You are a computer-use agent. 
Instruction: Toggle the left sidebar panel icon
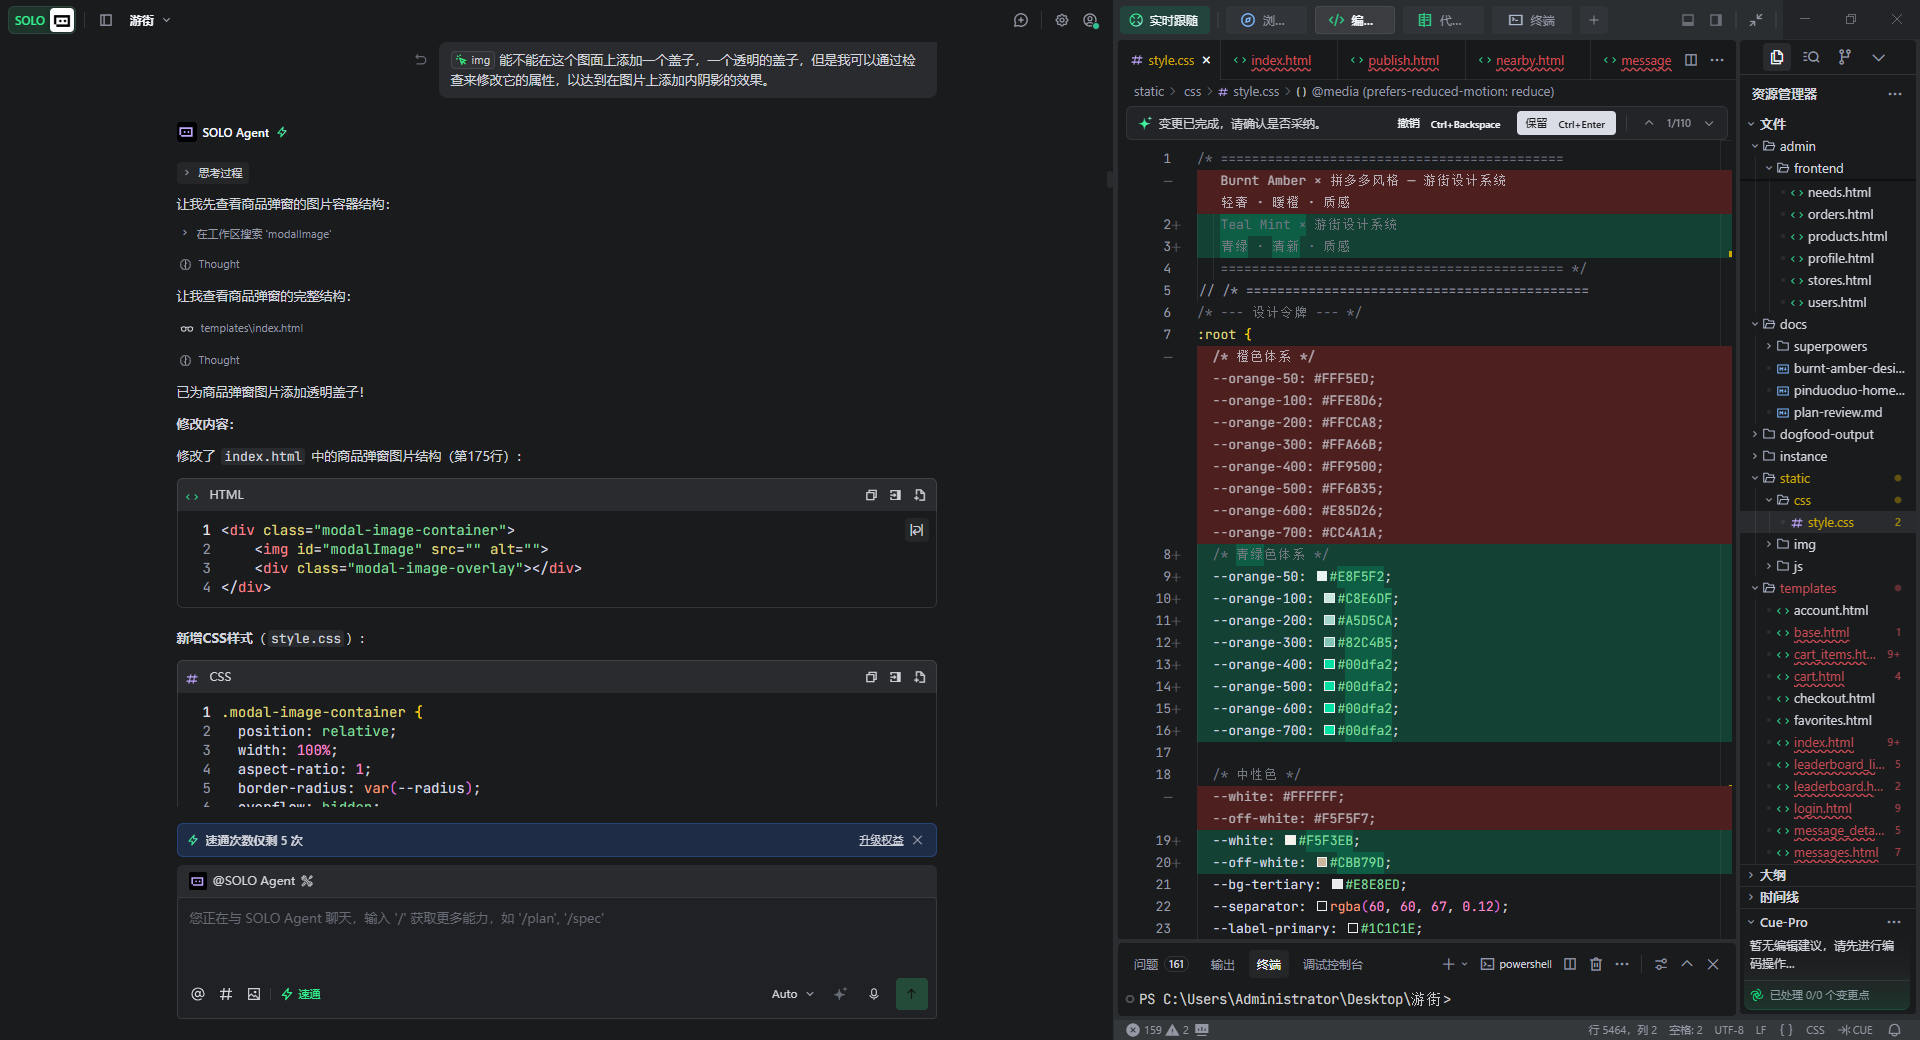click(x=106, y=20)
